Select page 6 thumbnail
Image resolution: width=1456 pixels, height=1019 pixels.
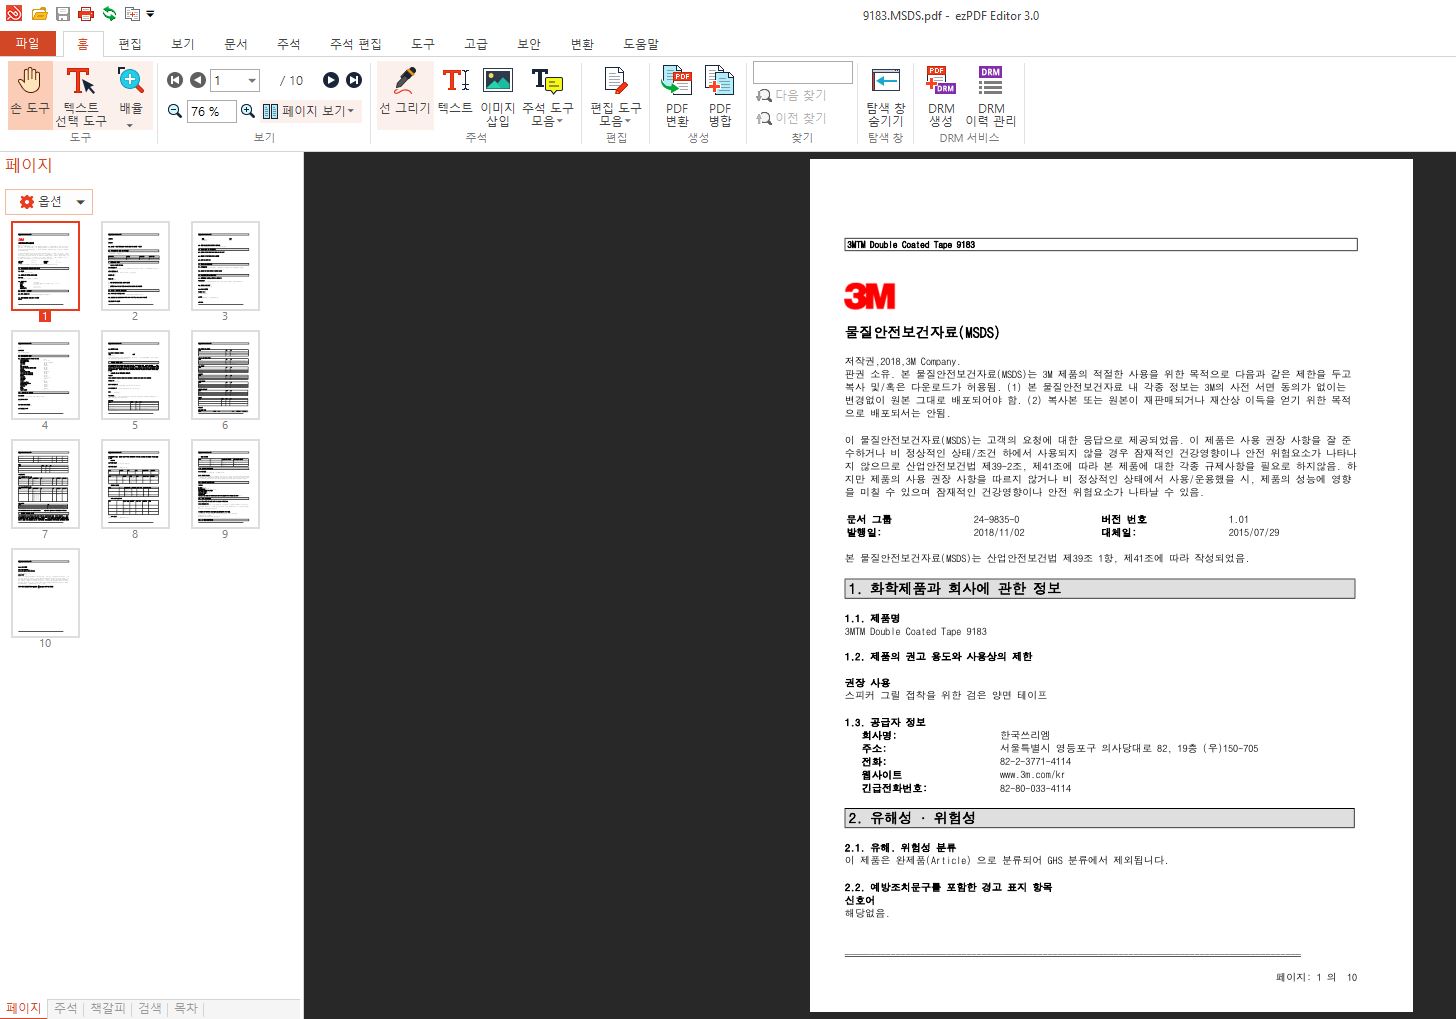225,375
